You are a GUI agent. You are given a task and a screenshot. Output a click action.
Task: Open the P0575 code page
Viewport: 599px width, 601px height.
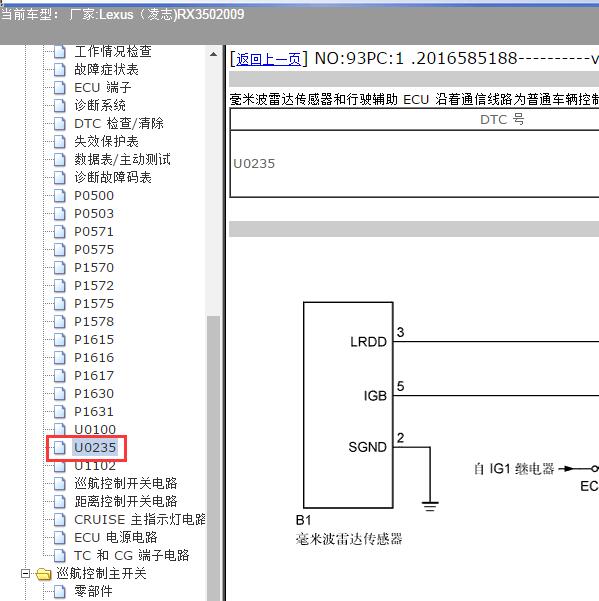click(94, 250)
